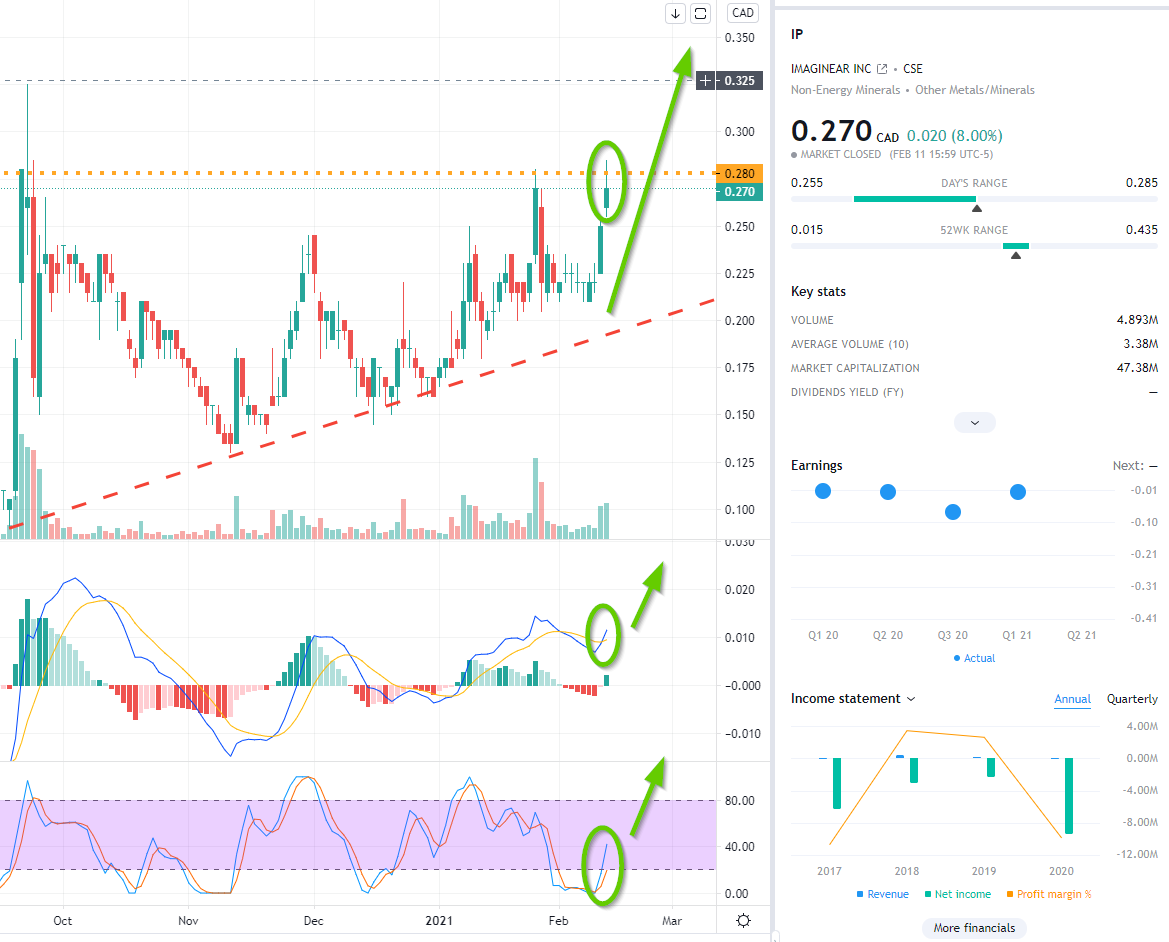
Task: Click the maximize chart pane icon
Action: (701, 13)
